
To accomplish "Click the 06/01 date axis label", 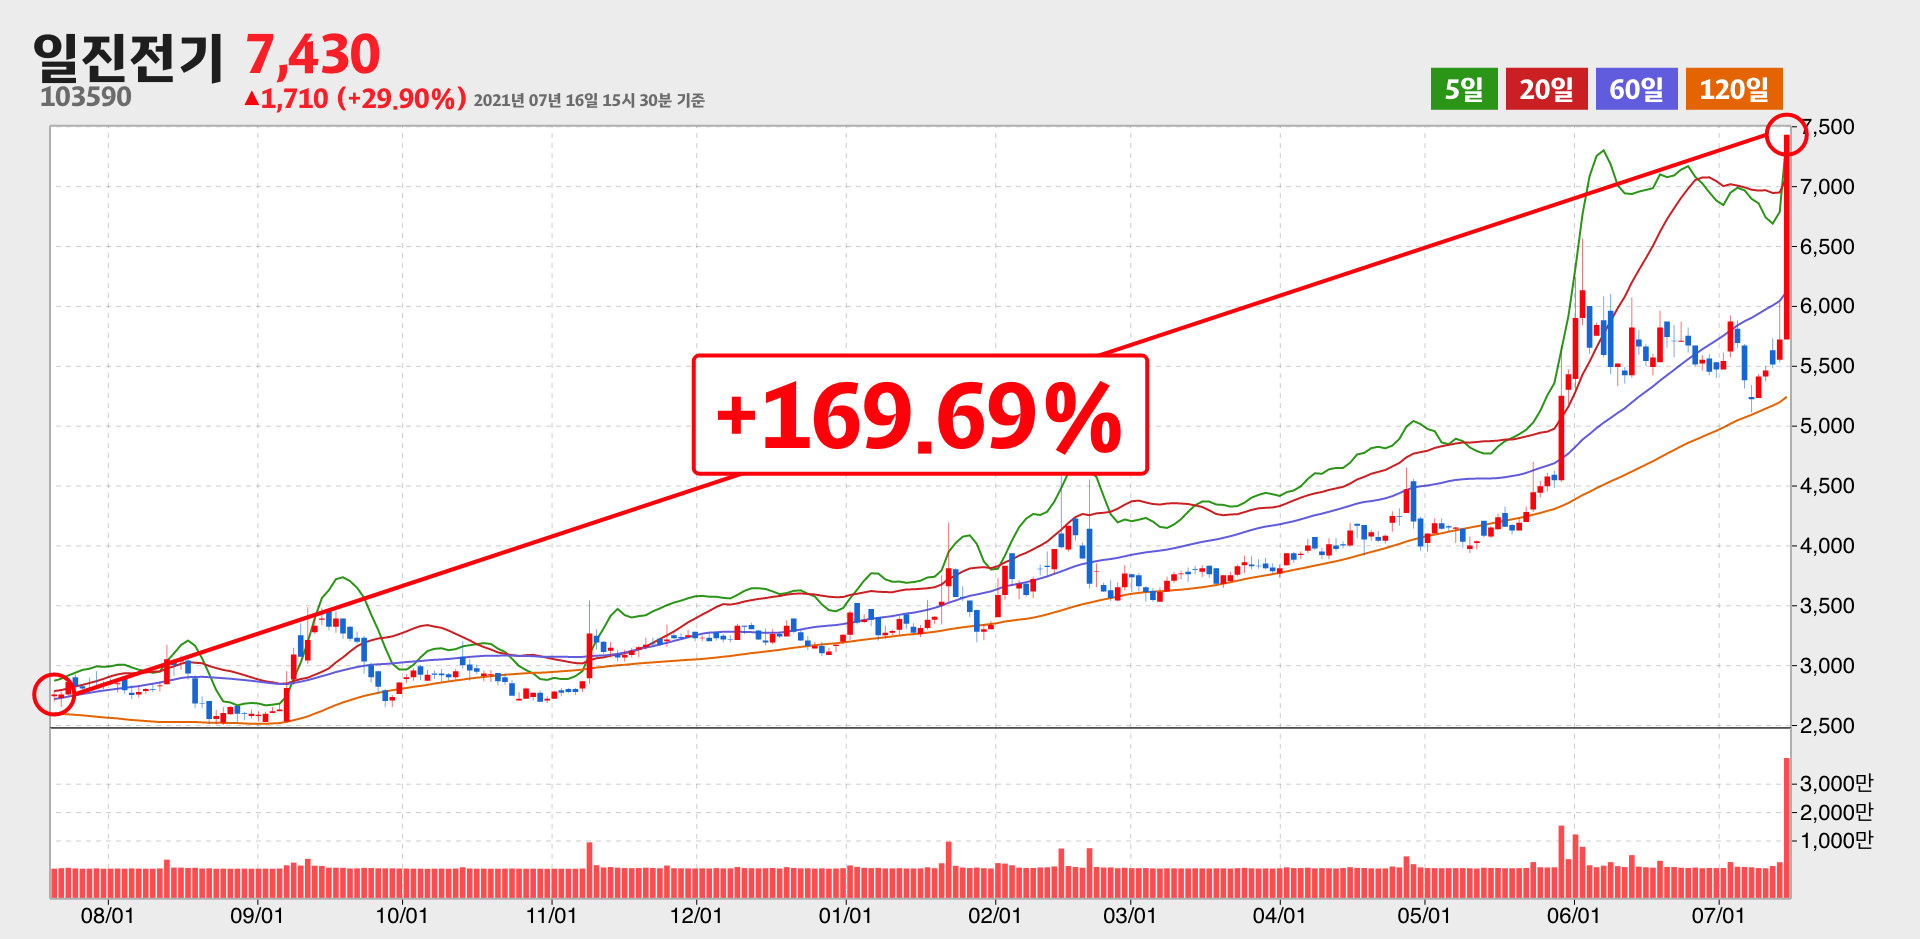I will 1573,916.
